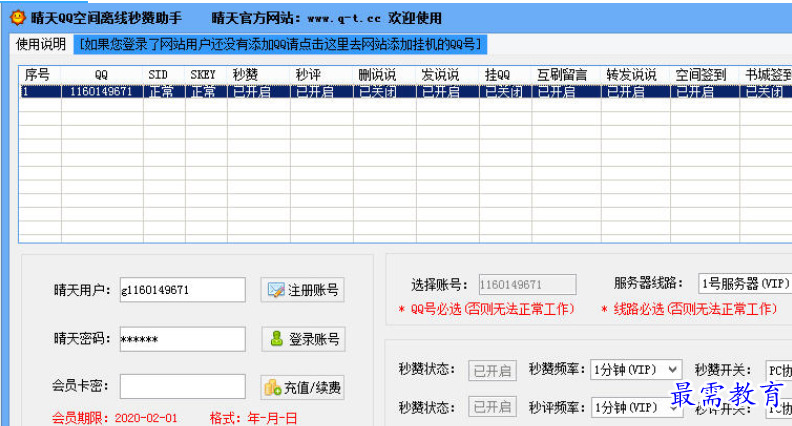This screenshot has width=792, height=426.
Task: Click 秒赞 已开启 cell in row 1
Action: 259,91
